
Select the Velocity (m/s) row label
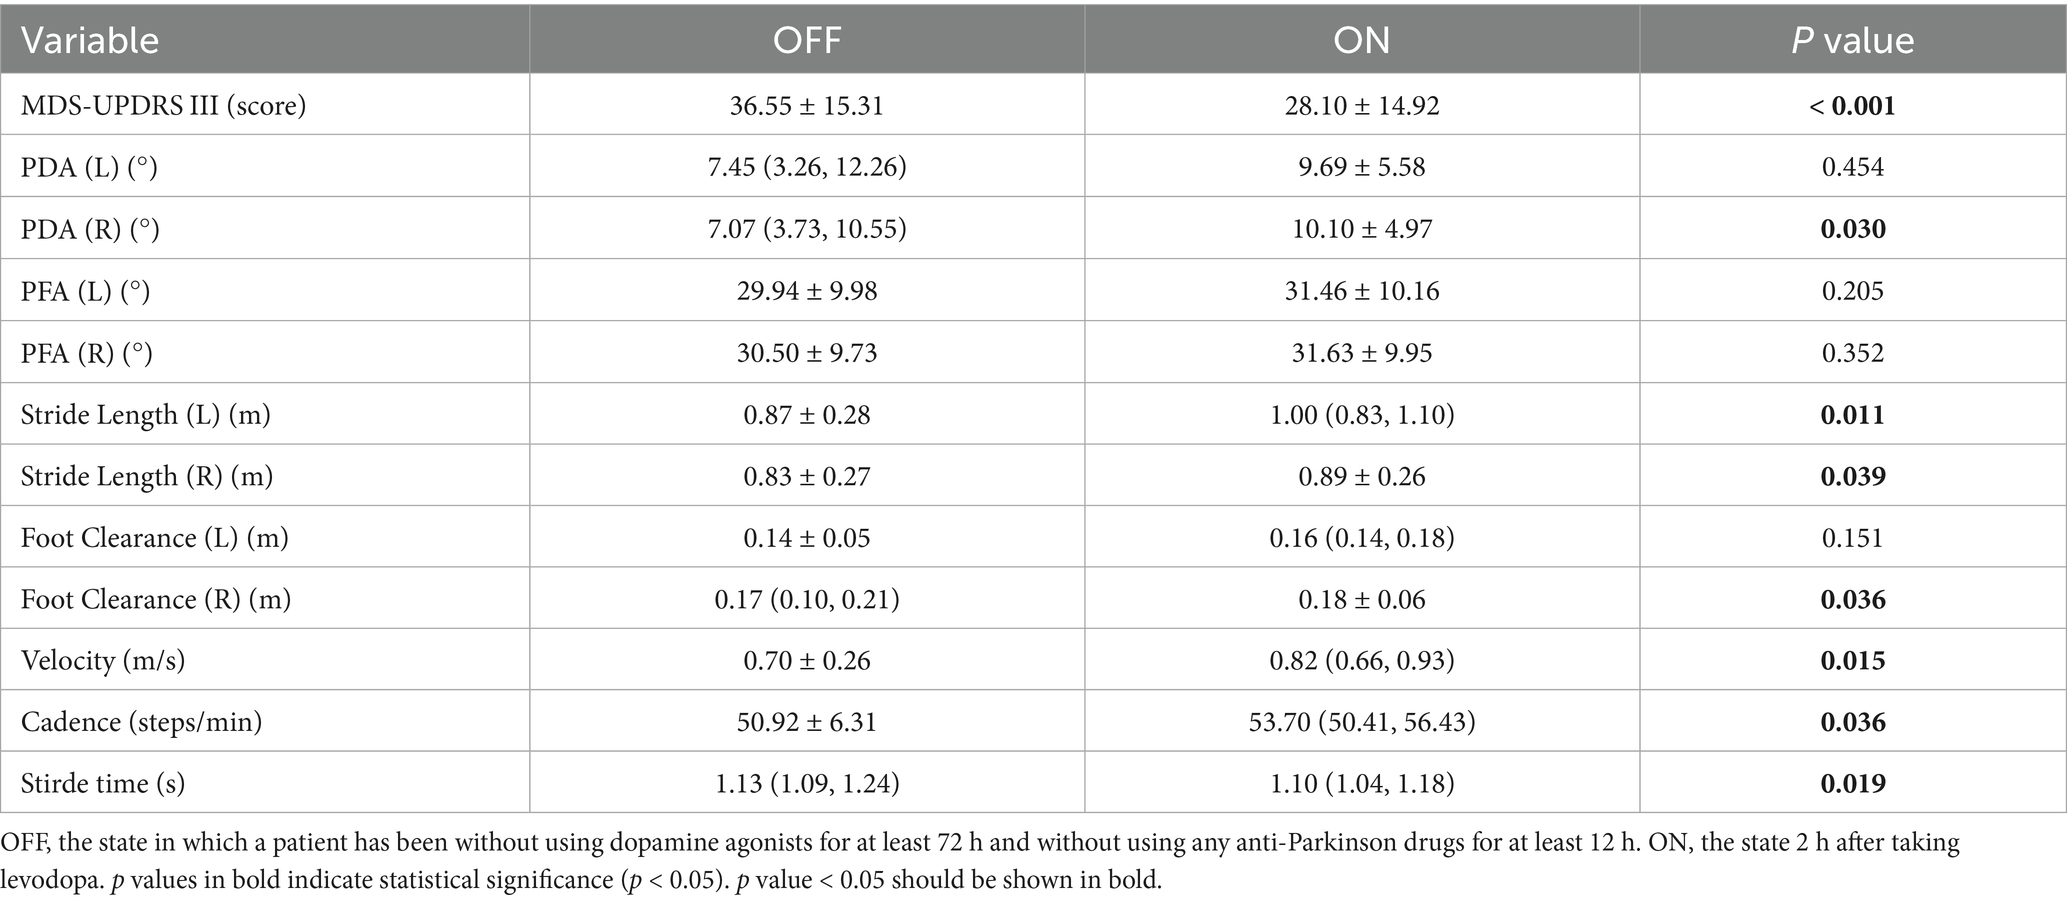pos(103,661)
